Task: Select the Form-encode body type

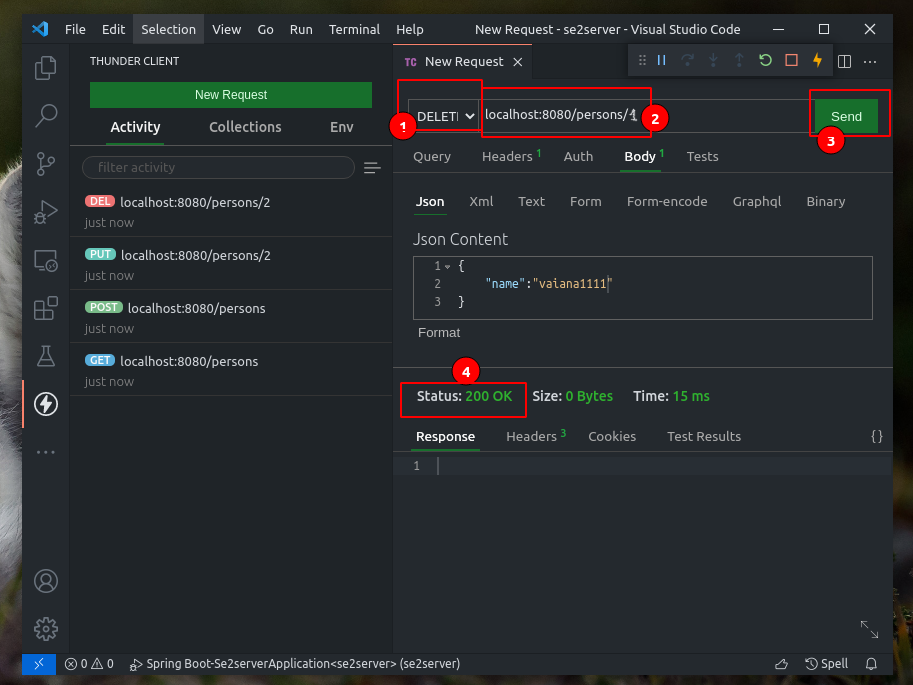Action: [x=667, y=202]
